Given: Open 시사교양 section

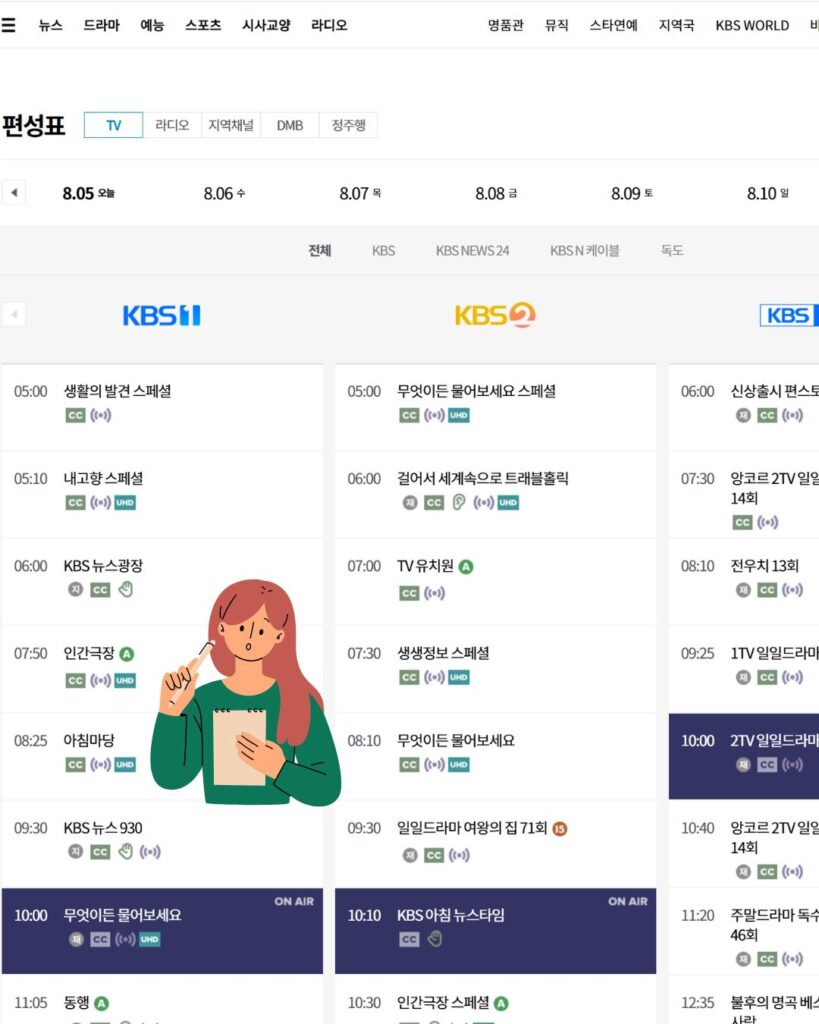Looking at the screenshot, I should (266, 25).
